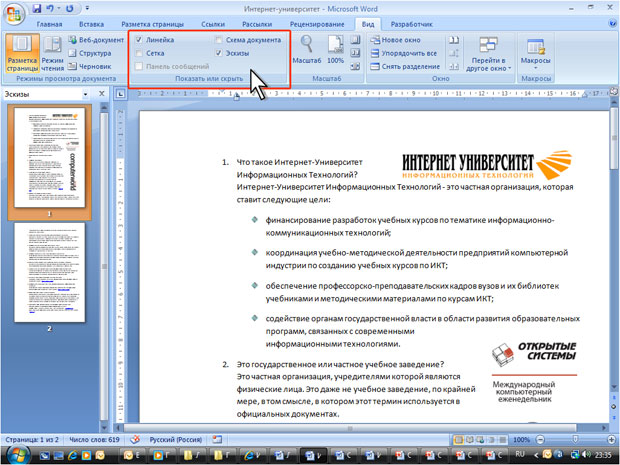This screenshot has height=465, width=620.
Task: Click the Two Pages zoom icon
Action: [x=355, y=53]
